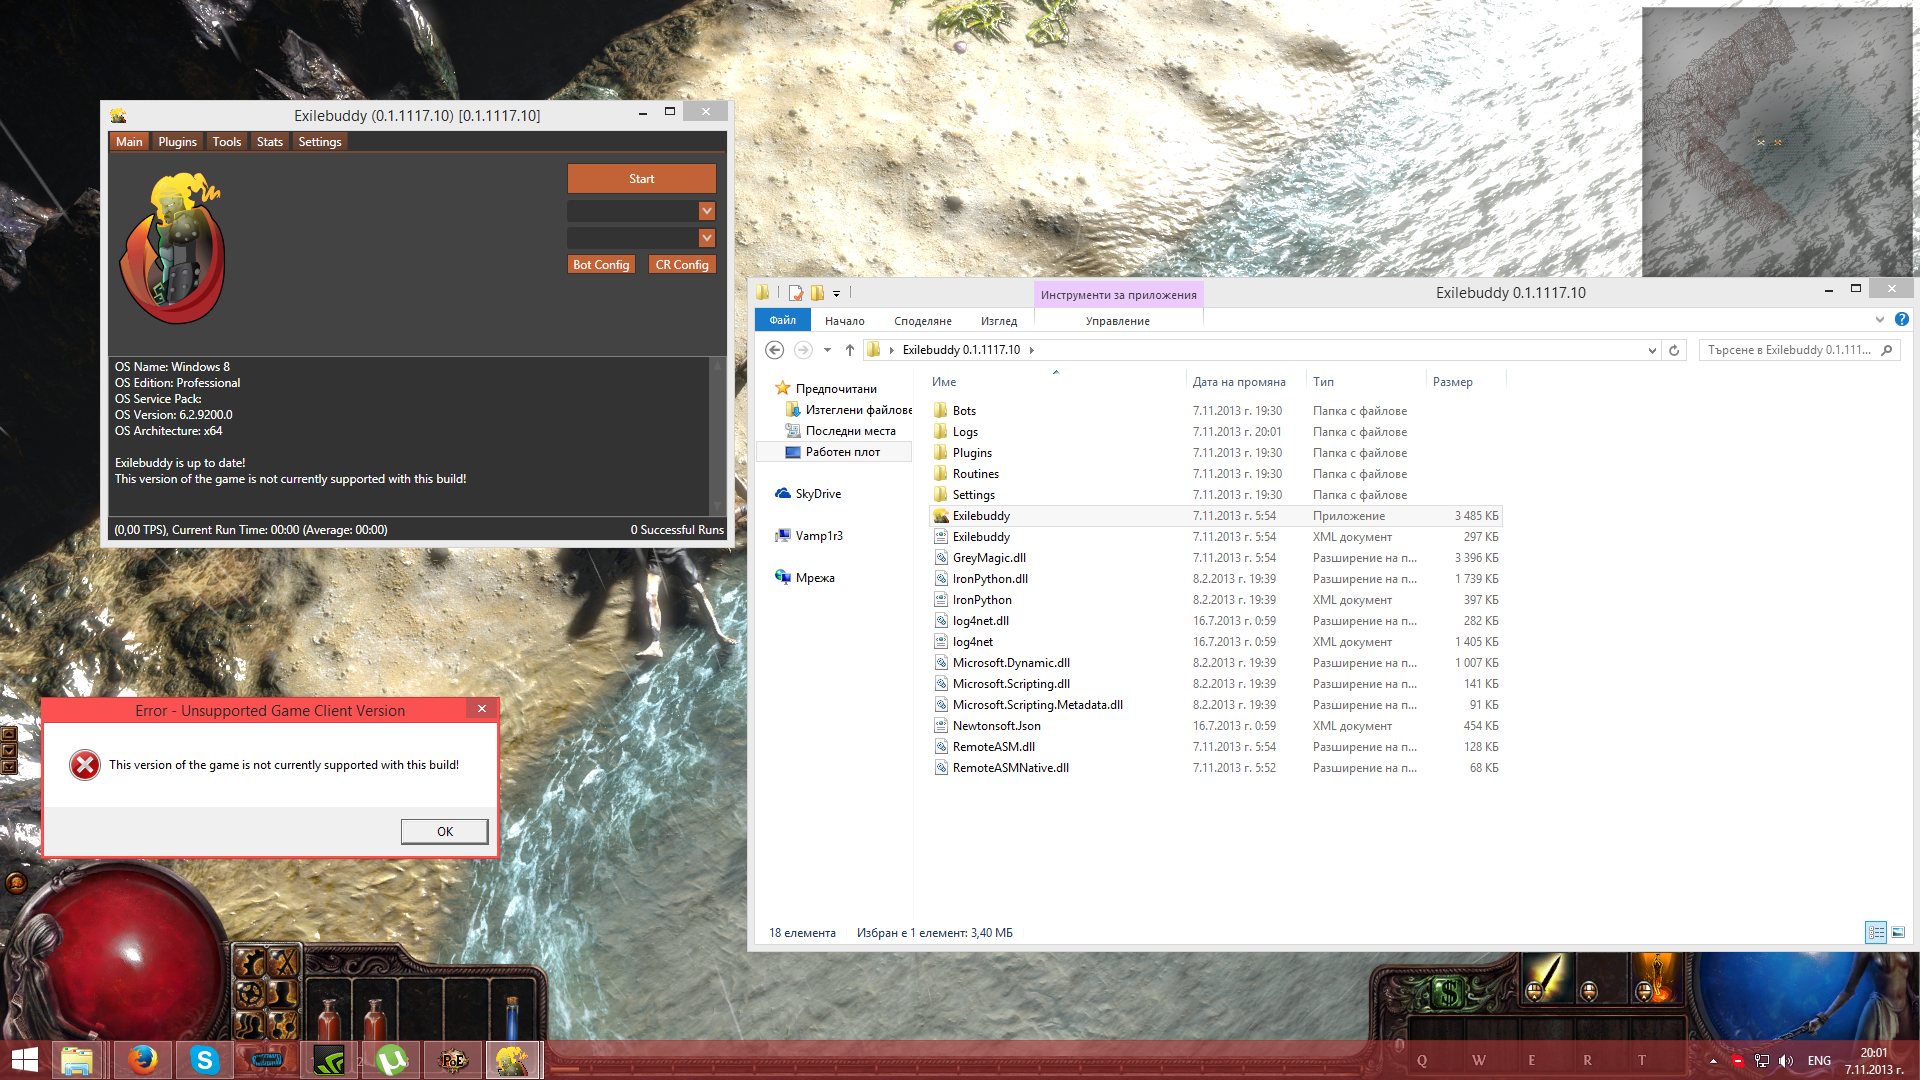Click the orange Start button
The image size is (1920, 1080).
coord(641,179)
